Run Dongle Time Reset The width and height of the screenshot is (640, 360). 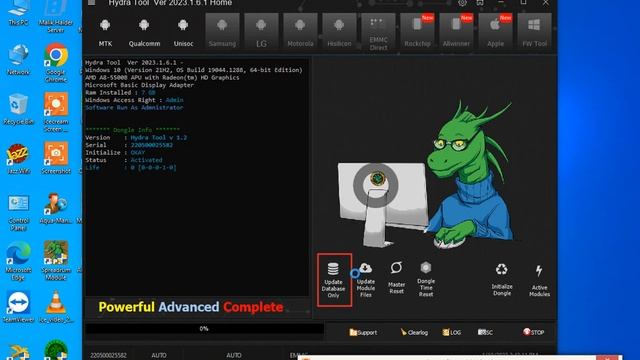pyautogui.click(x=426, y=279)
